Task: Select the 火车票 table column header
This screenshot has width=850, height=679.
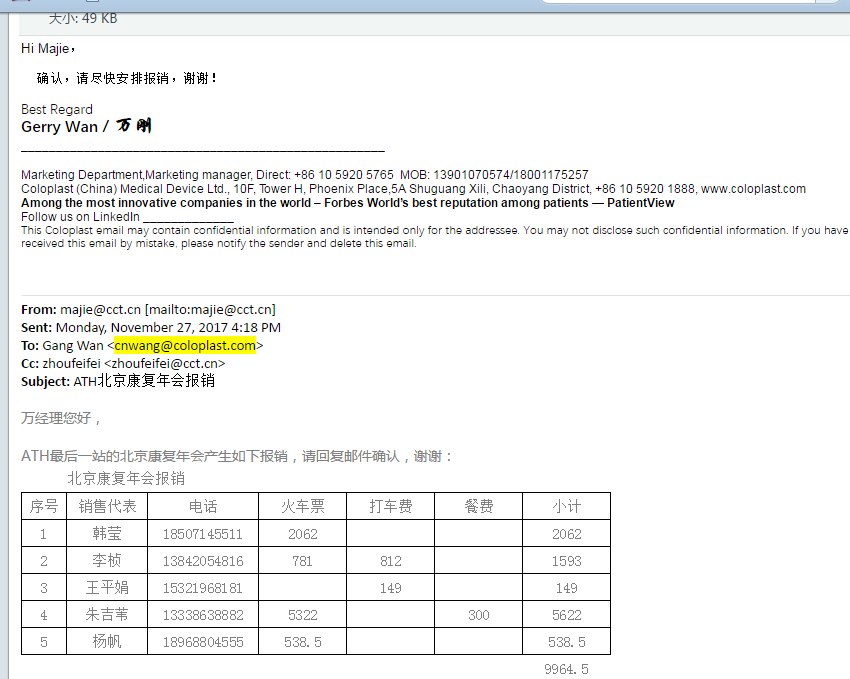Action: tap(302, 506)
